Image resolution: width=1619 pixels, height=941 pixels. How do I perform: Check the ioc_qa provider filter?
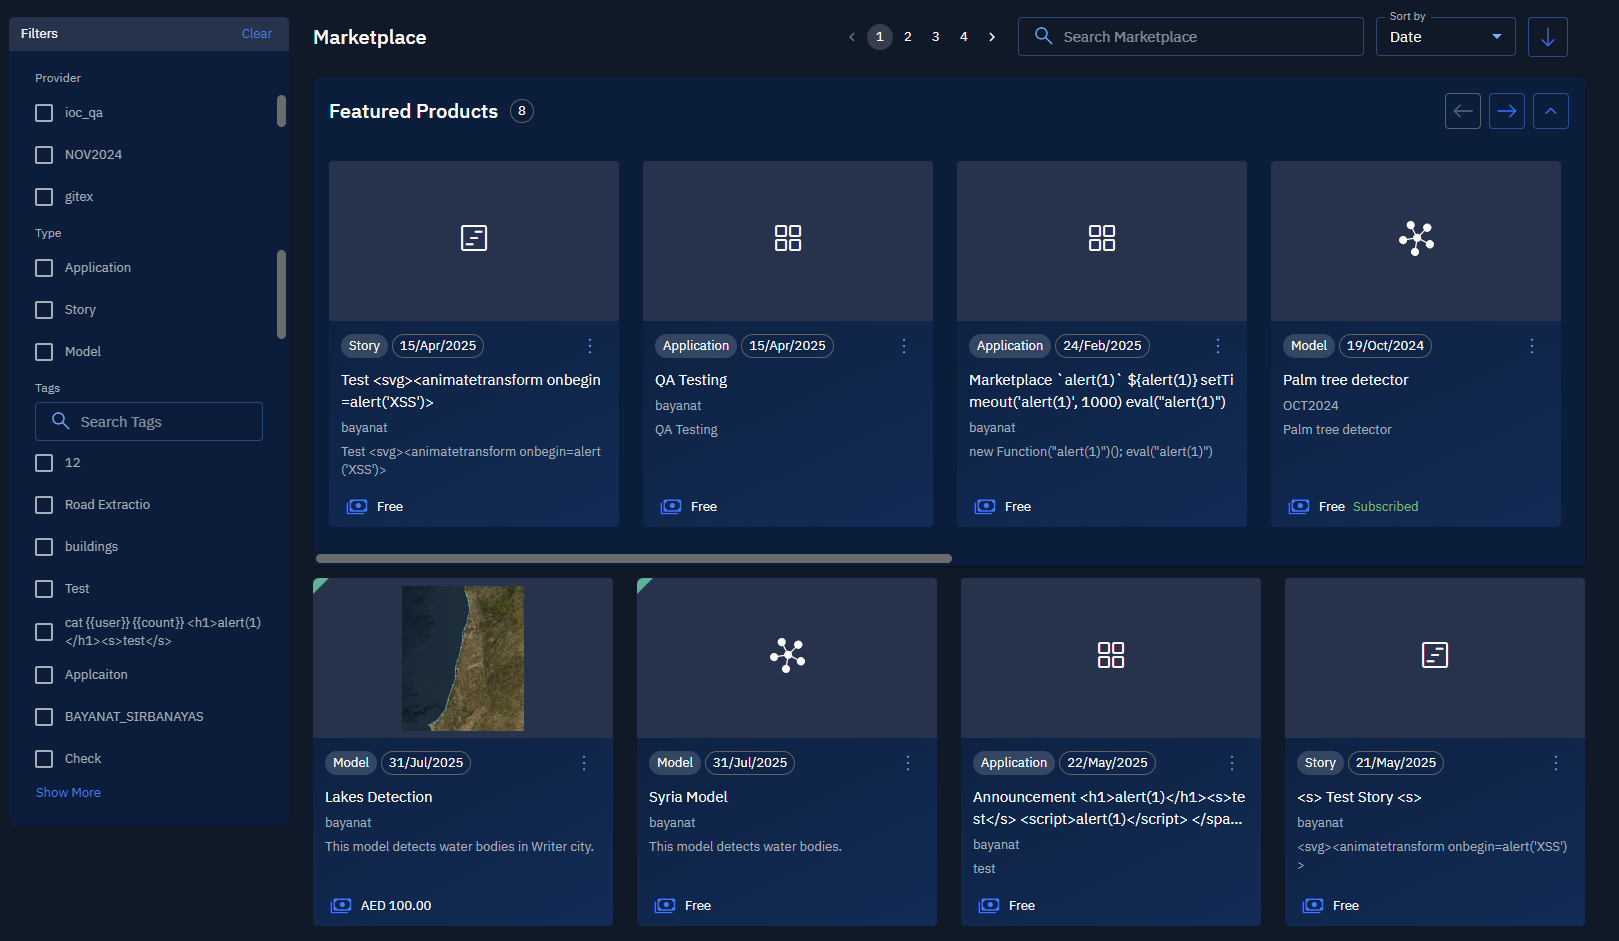click(44, 113)
